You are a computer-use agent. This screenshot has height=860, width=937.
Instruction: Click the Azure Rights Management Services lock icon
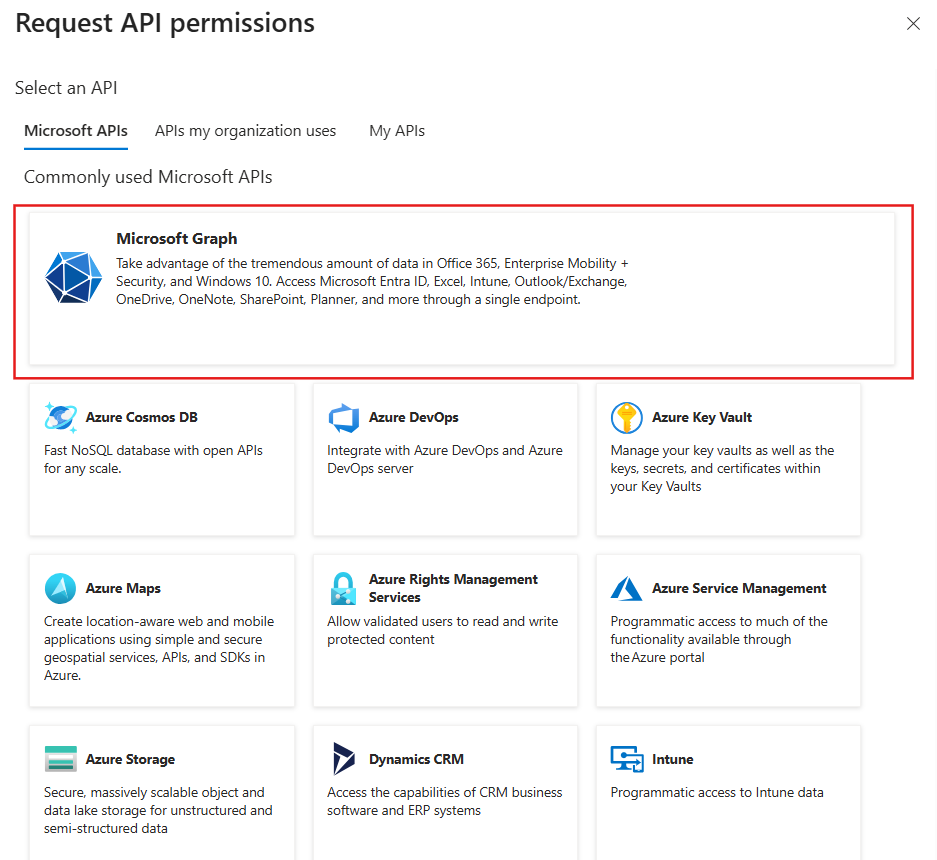[x=343, y=588]
